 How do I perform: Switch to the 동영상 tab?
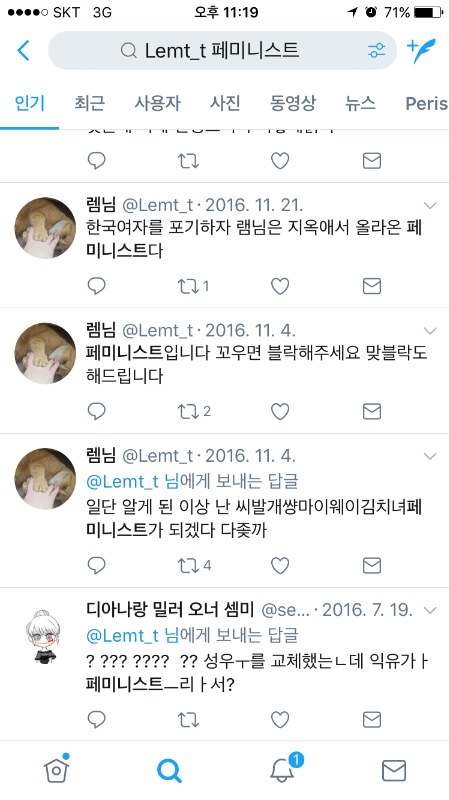293,103
